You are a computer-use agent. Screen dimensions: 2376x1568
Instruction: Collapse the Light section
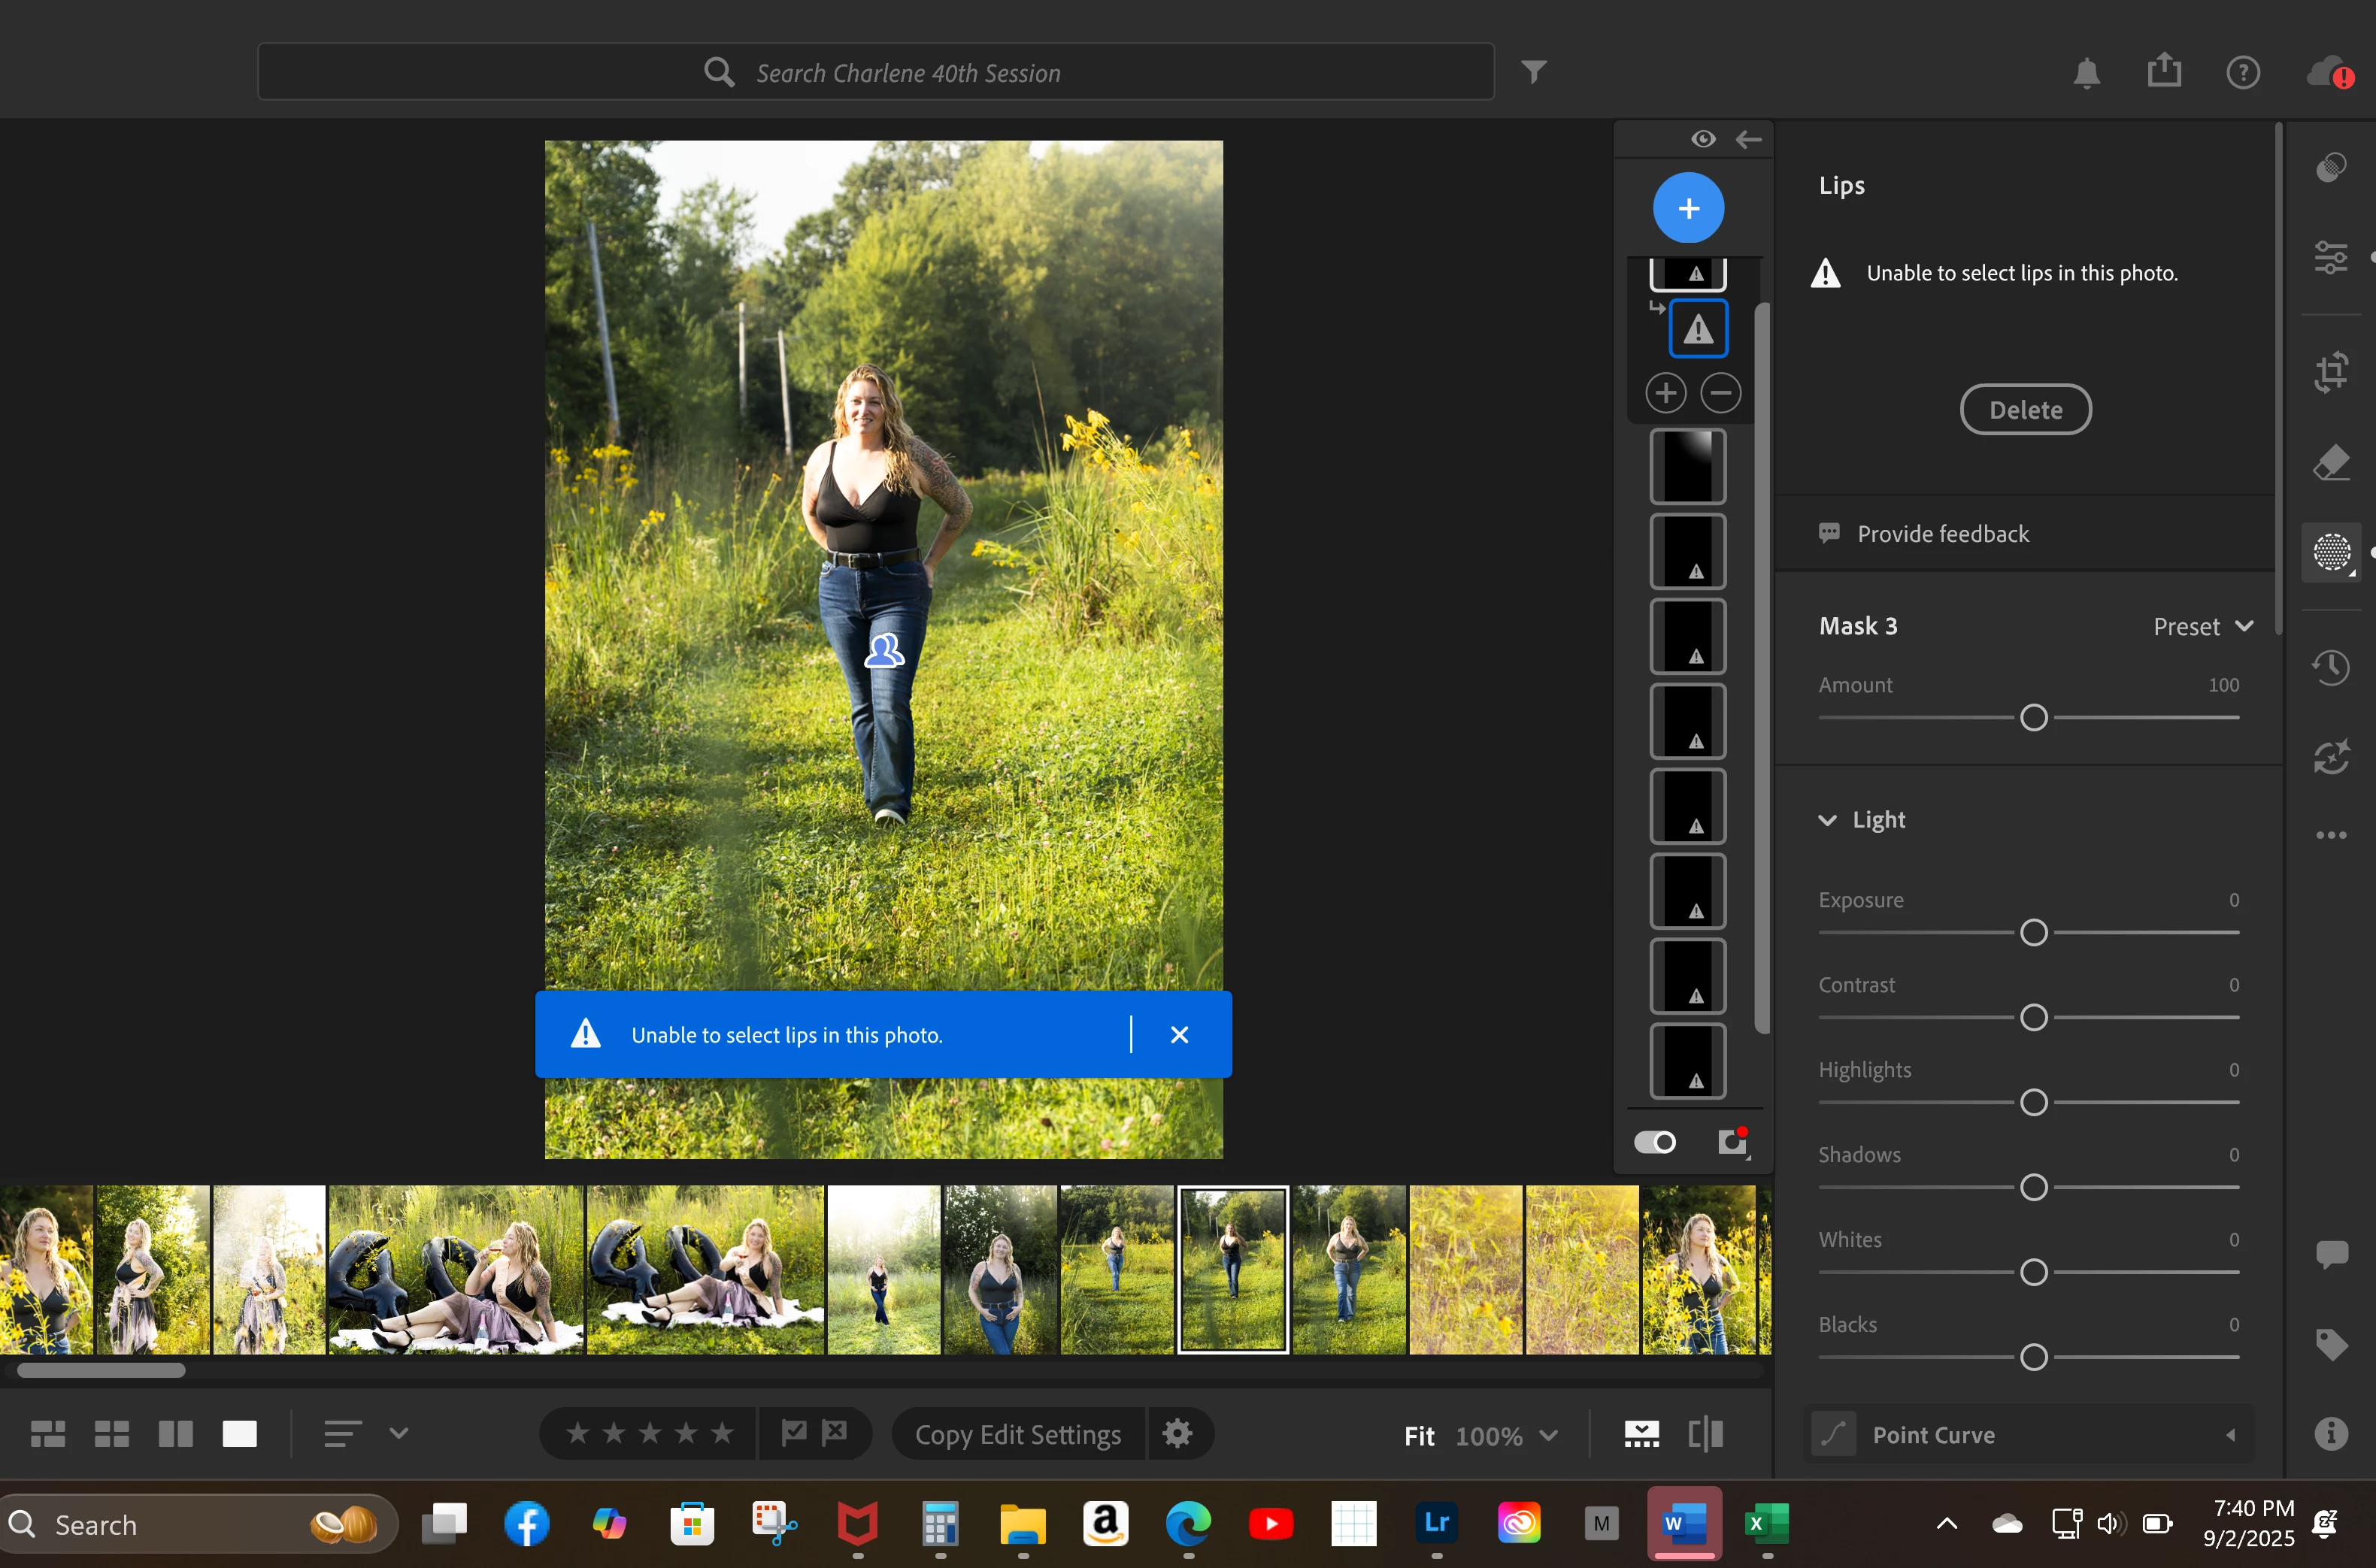[x=1827, y=820]
